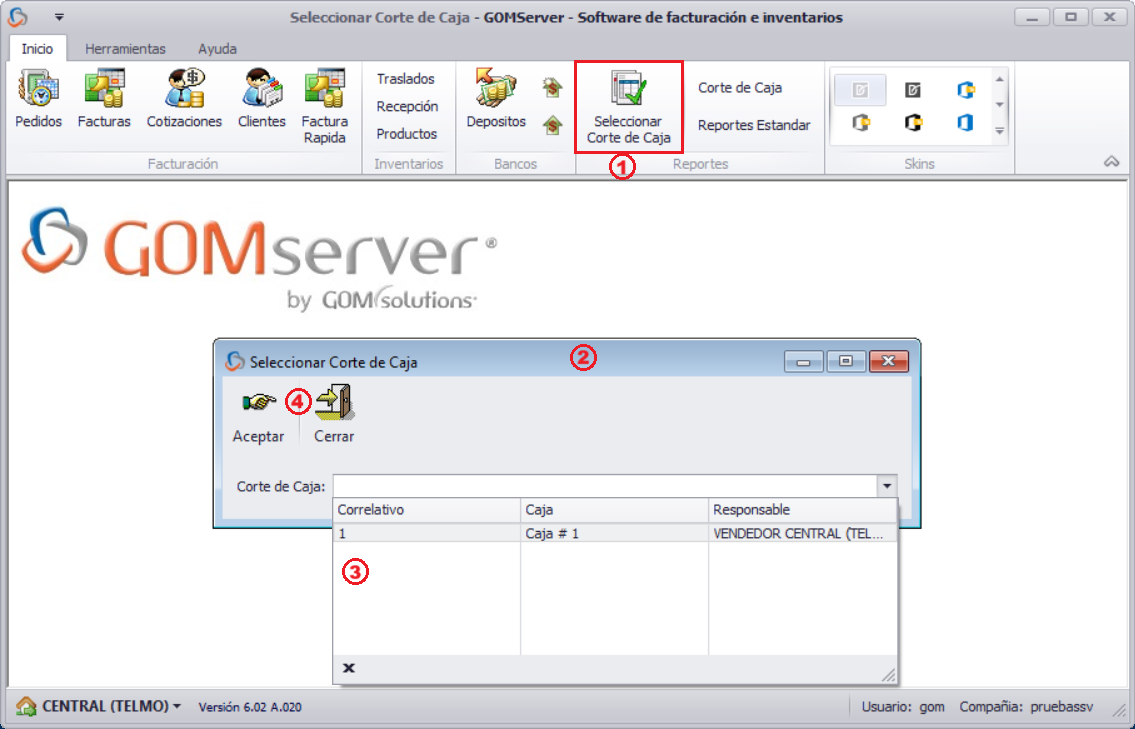Click the Seleccionar Corte de Caja icon
Screen dimensions: 1135x729
coord(628,100)
